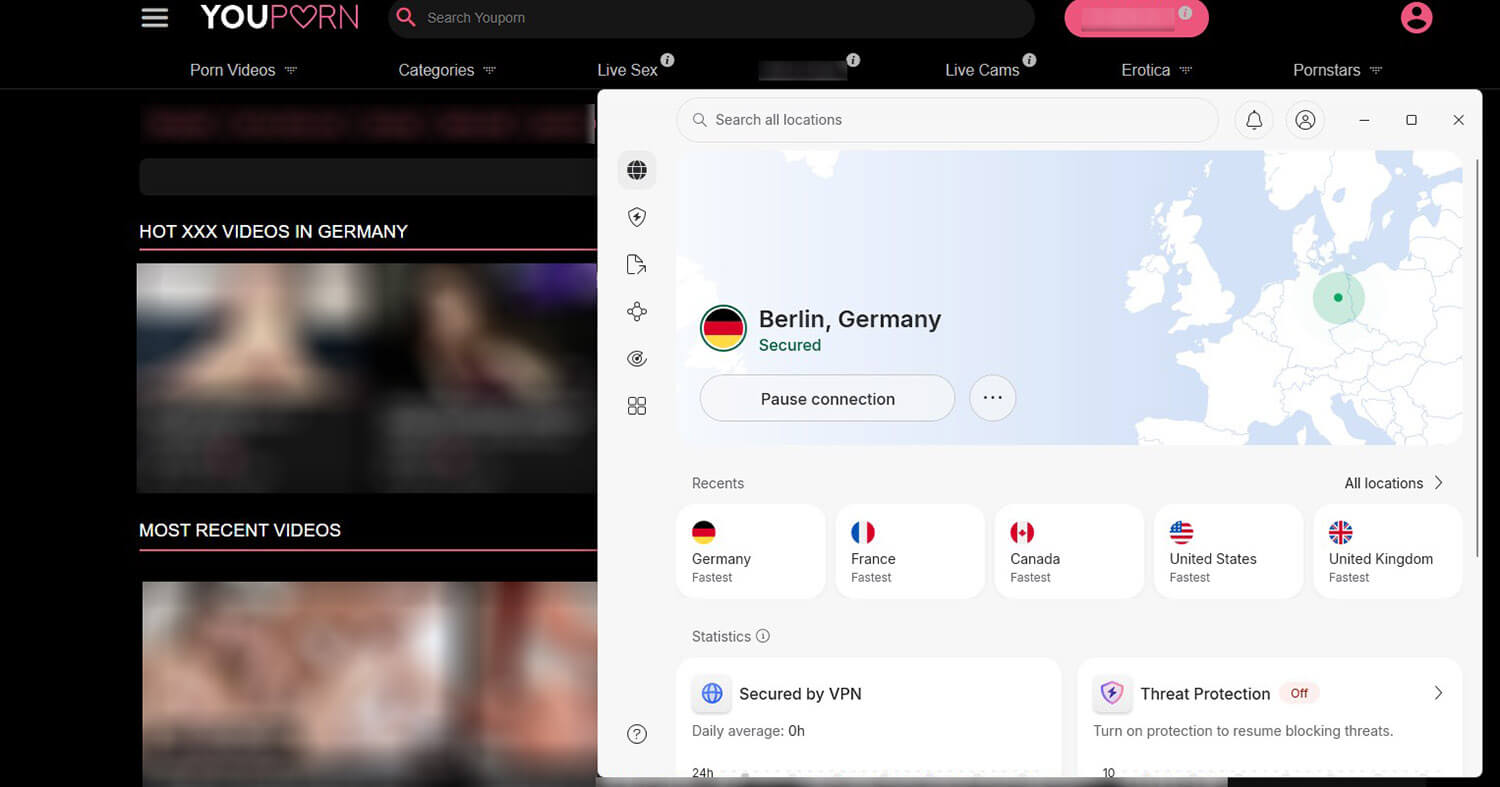The image size is (1500, 787).
Task: Open the file sharing icon in sidebar
Action: [x=637, y=264]
